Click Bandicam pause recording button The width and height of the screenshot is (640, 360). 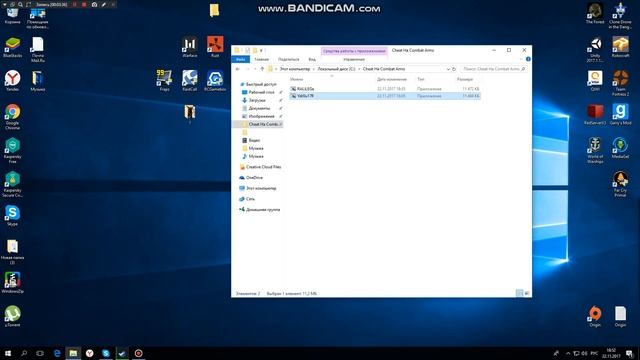coord(75,4)
